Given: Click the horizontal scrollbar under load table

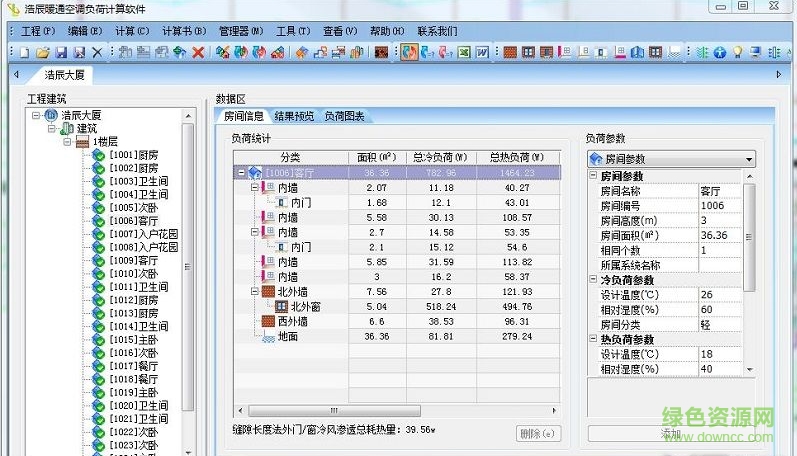Looking at the screenshot, I should pos(334,410).
